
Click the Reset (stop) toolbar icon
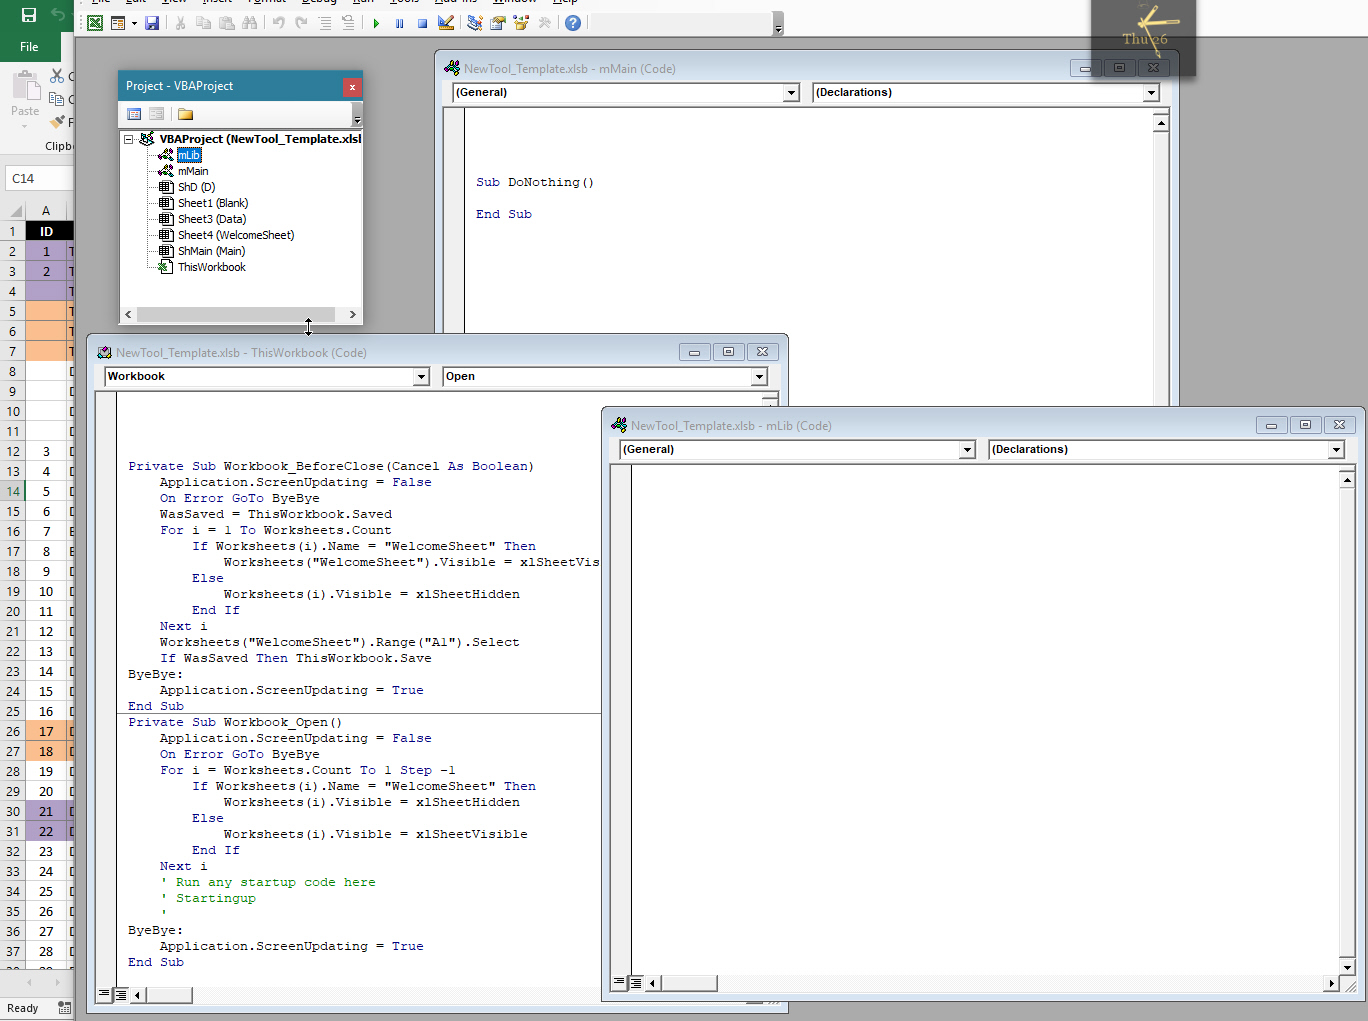422,23
